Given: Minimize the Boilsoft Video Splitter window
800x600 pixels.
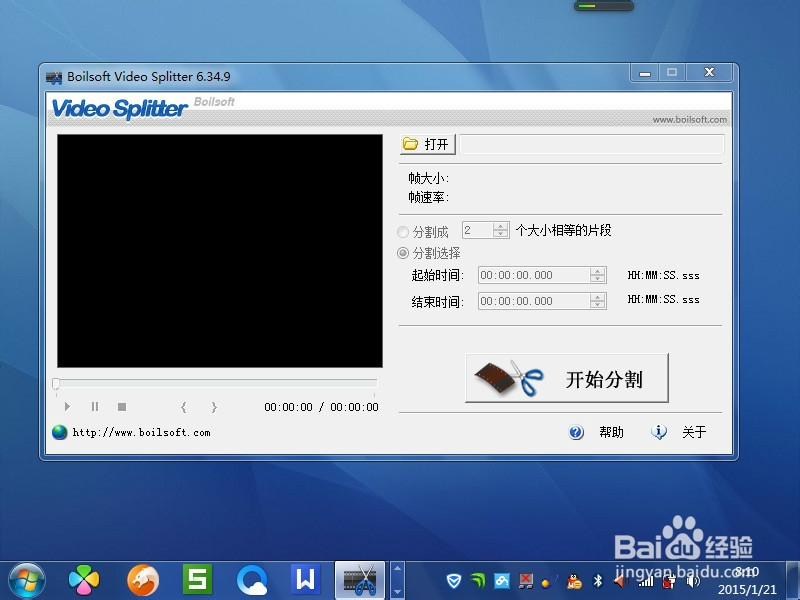Looking at the screenshot, I should pyautogui.click(x=645, y=72).
